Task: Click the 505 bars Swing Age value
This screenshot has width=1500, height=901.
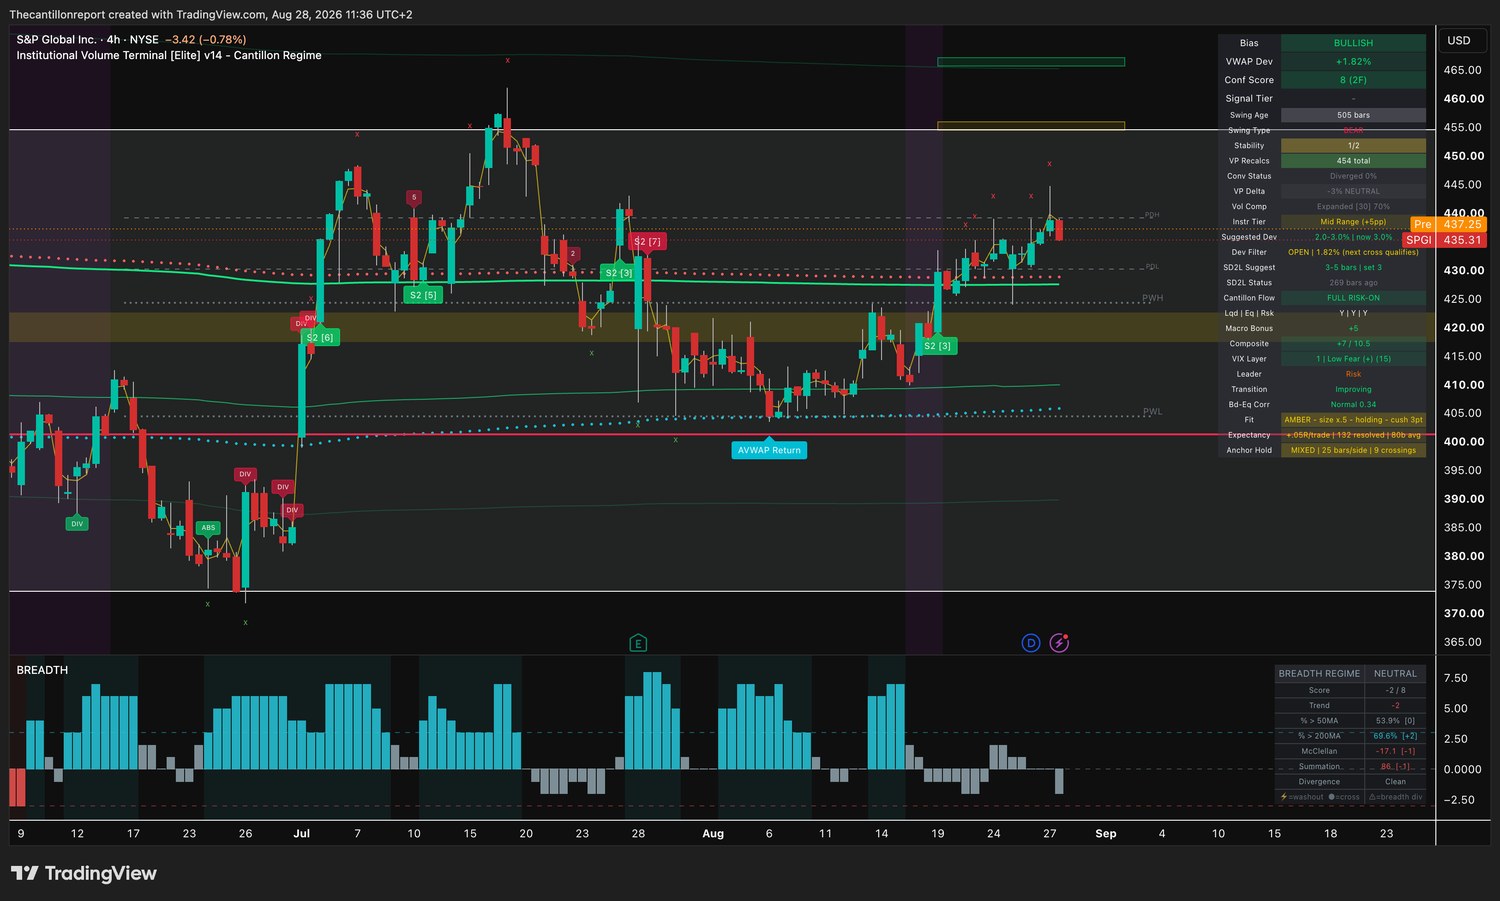Action: [1353, 115]
